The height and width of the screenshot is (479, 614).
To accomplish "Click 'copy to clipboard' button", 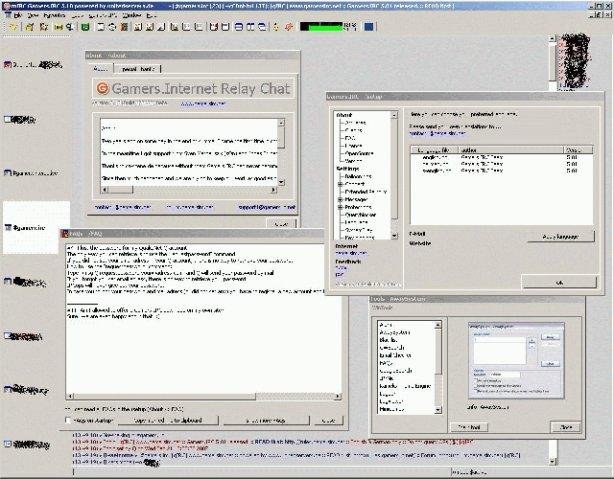I will click(x=168, y=421).
